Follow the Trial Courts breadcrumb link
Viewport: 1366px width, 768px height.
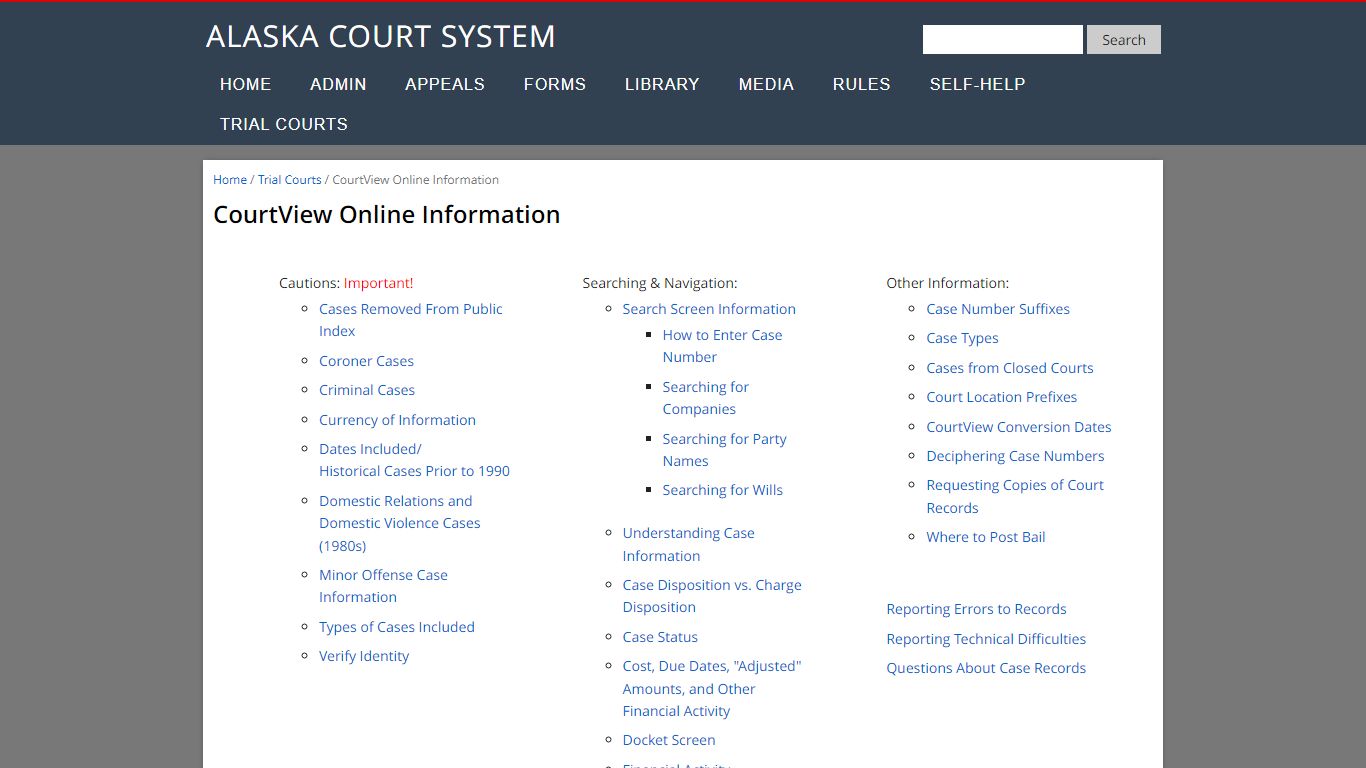point(290,180)
